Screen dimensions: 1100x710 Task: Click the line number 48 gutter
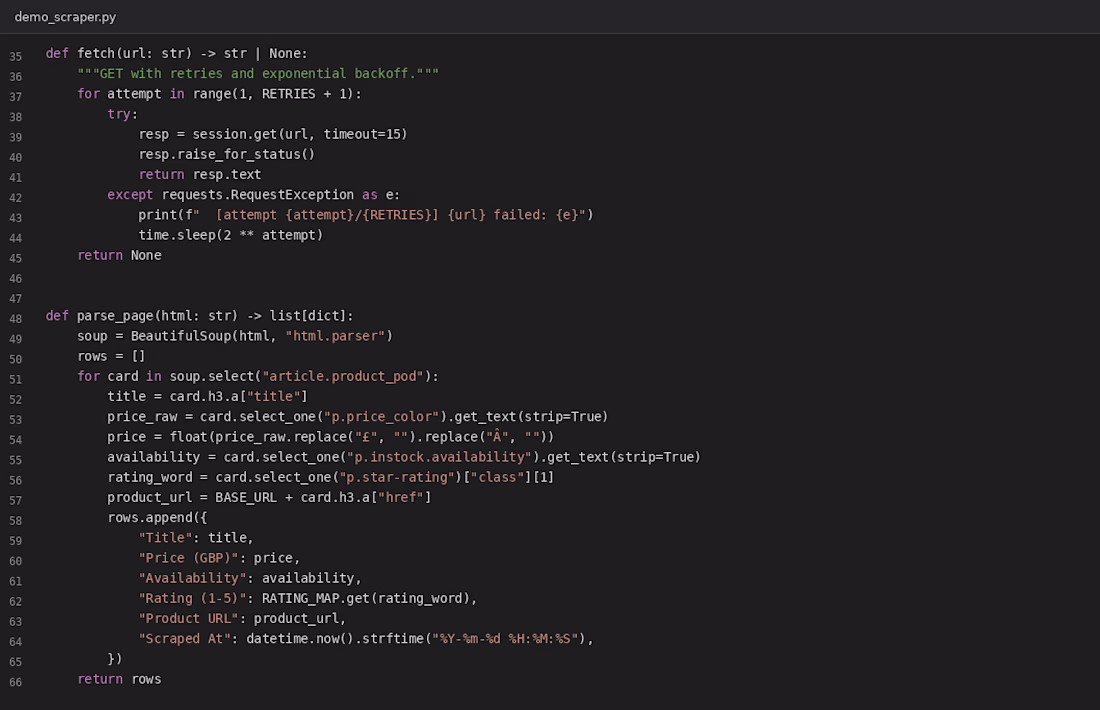[15, 319]
